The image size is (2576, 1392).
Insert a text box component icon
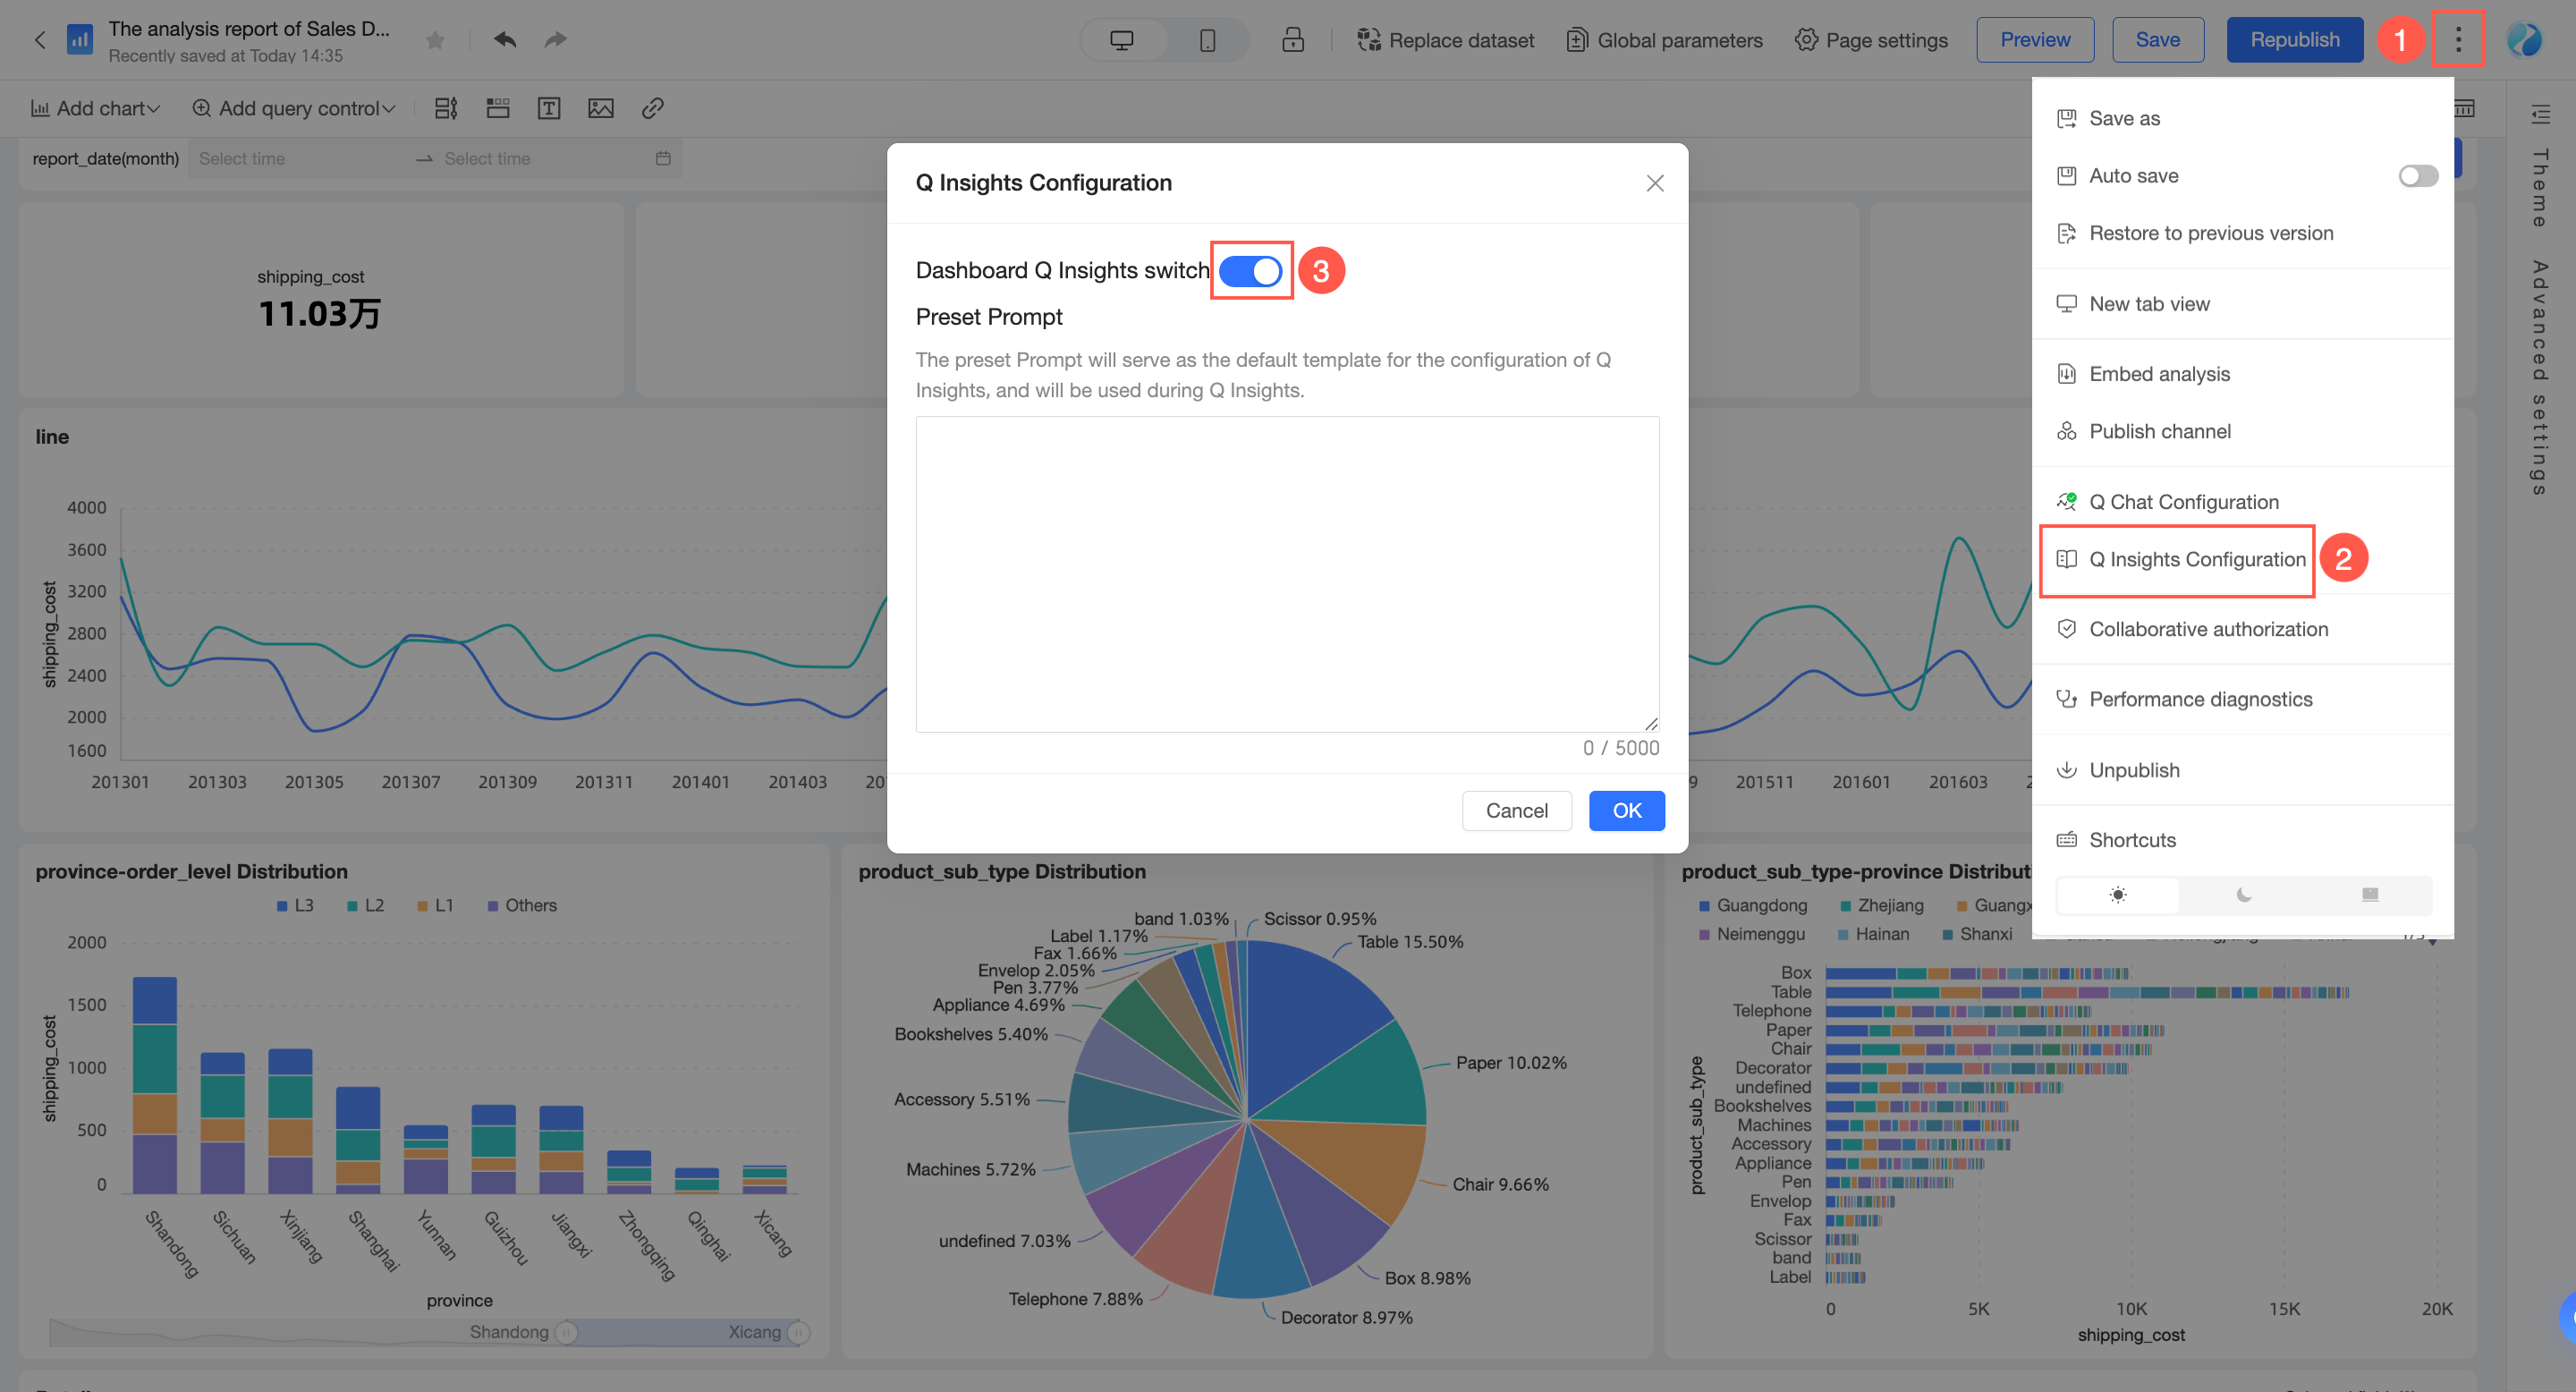[549, 108]
